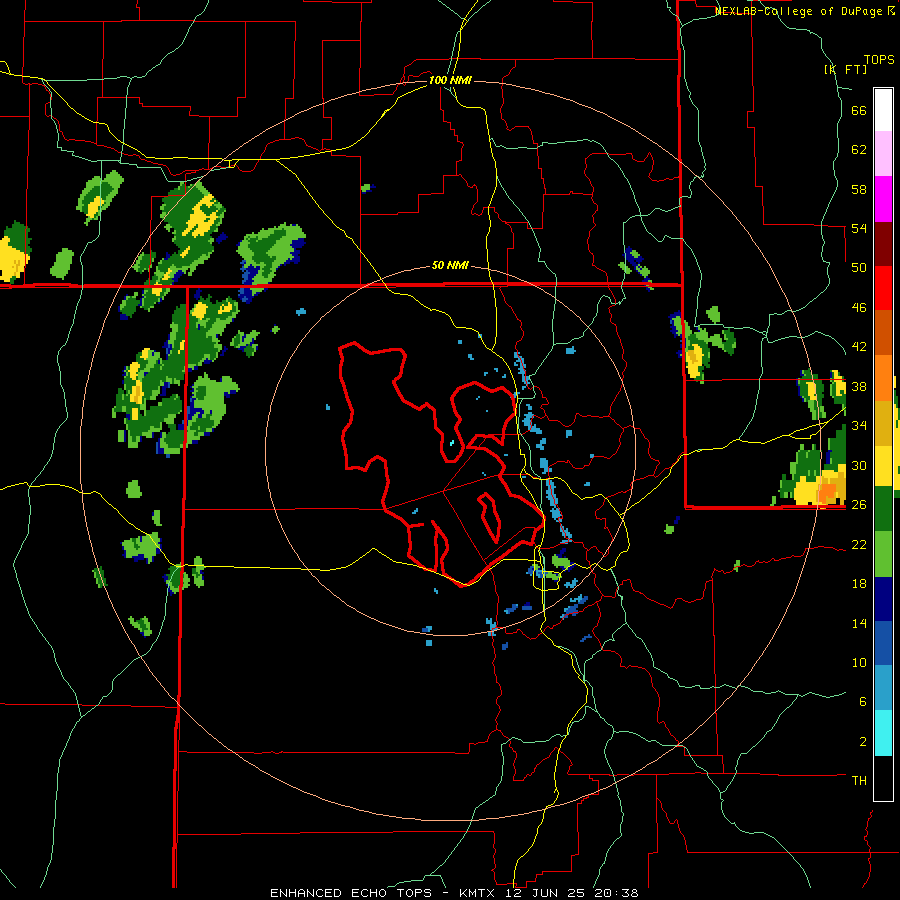Viewport: 900px width, 900px height.
Task: Click the burnt orange legend swatch
Action: (883, 332)
